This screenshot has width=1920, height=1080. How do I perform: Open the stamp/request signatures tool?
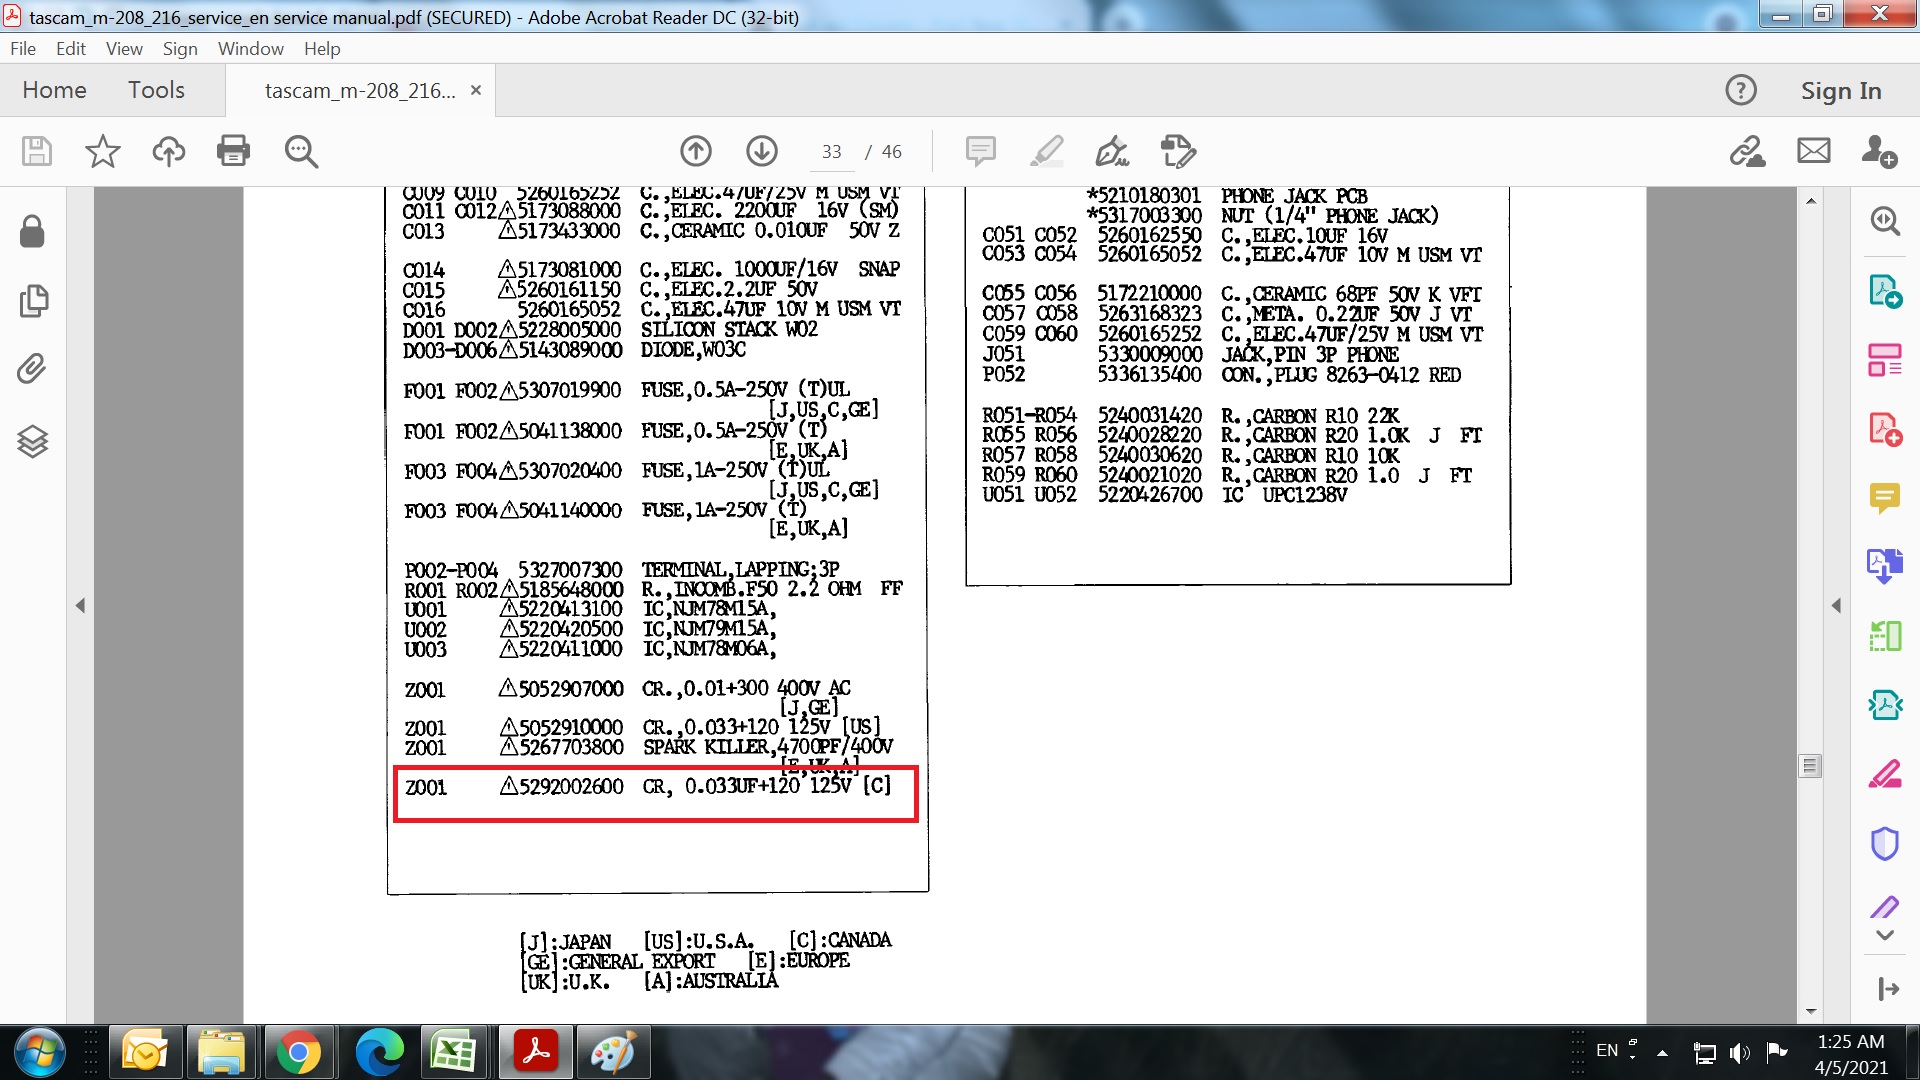[x=1178, y=151]
